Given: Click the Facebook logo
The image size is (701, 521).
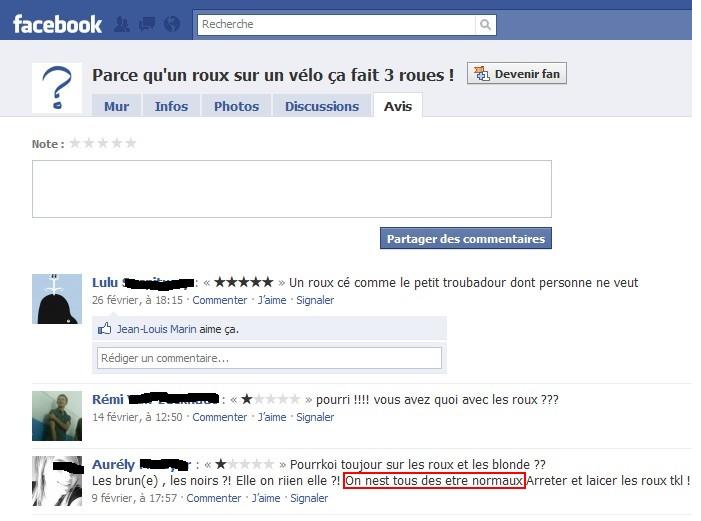Looking at the screenshot, I should click(57, 25).
